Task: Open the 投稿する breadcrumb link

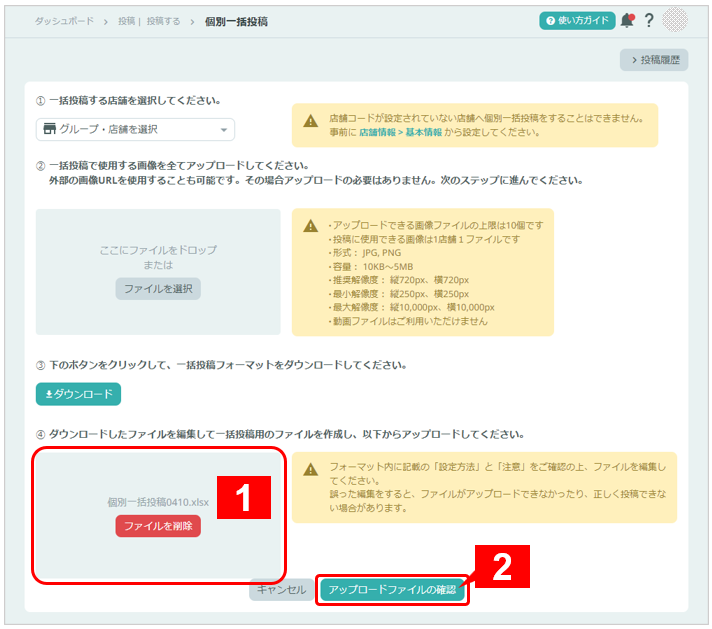Action: pos(163,21)
